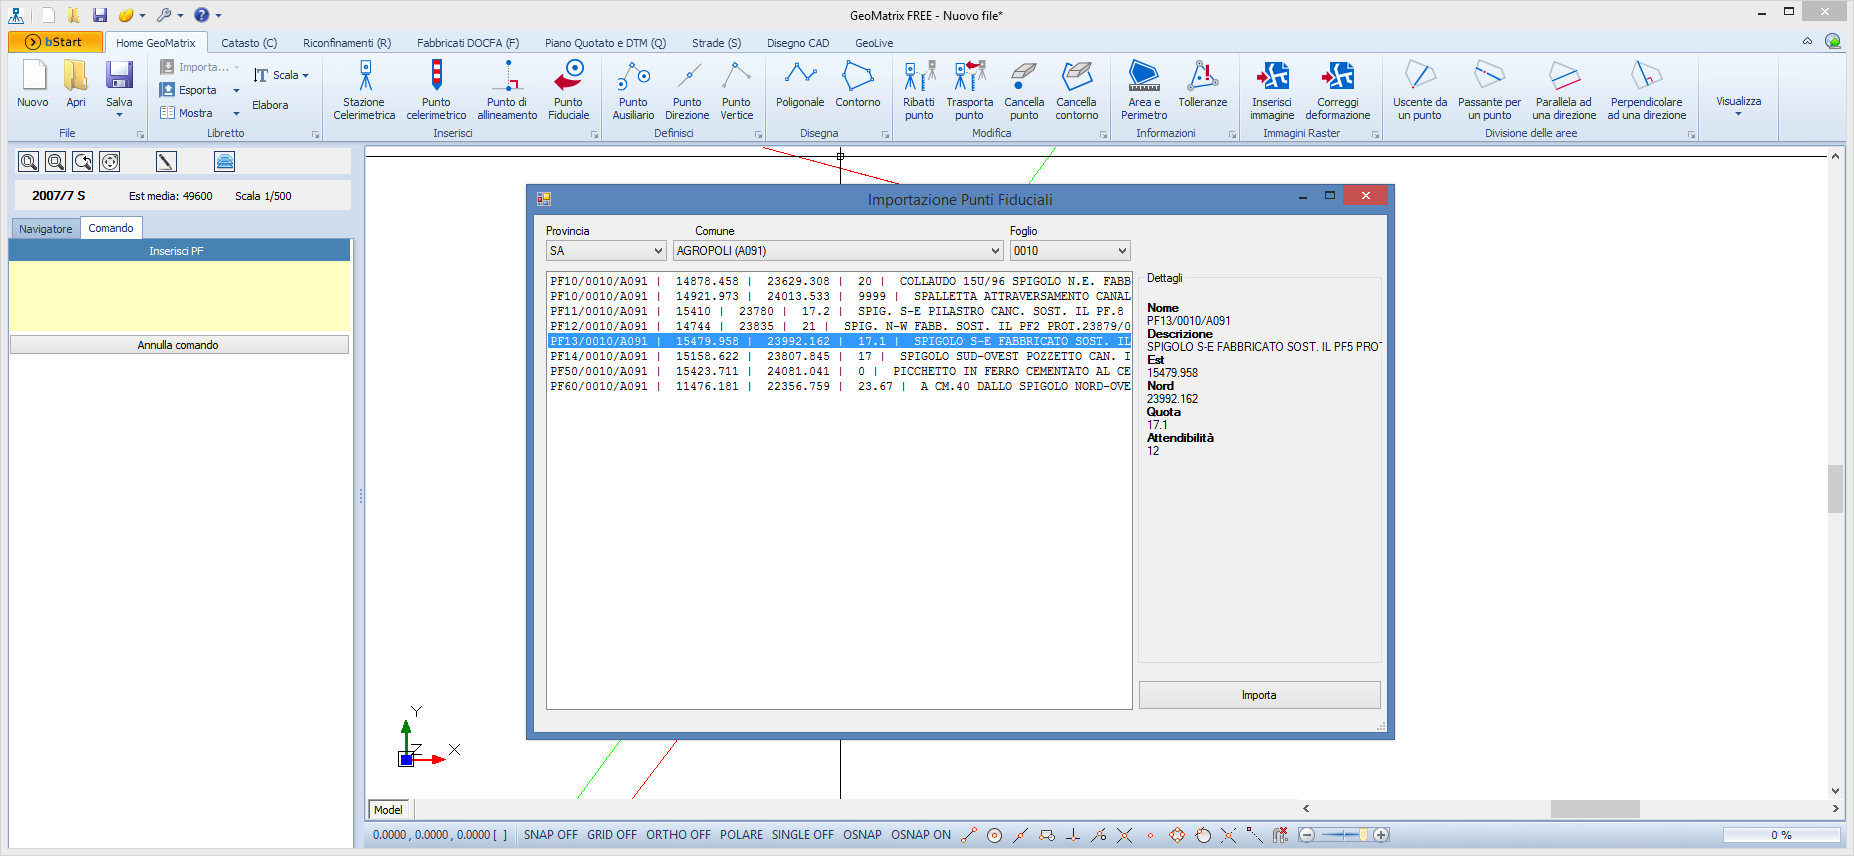Click Inserisci immagine raster tool
This screenshot has height=856, width=1854.
[1272, 90]
